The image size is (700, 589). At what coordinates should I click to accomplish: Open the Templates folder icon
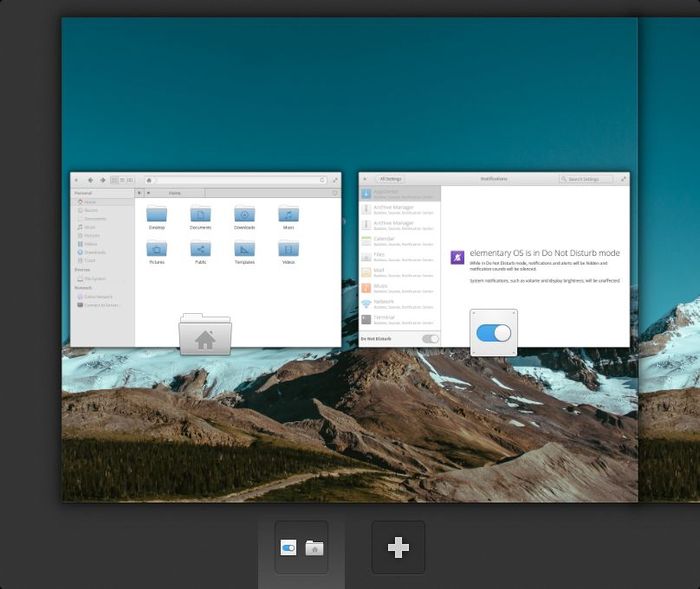(x=245, y=250)
